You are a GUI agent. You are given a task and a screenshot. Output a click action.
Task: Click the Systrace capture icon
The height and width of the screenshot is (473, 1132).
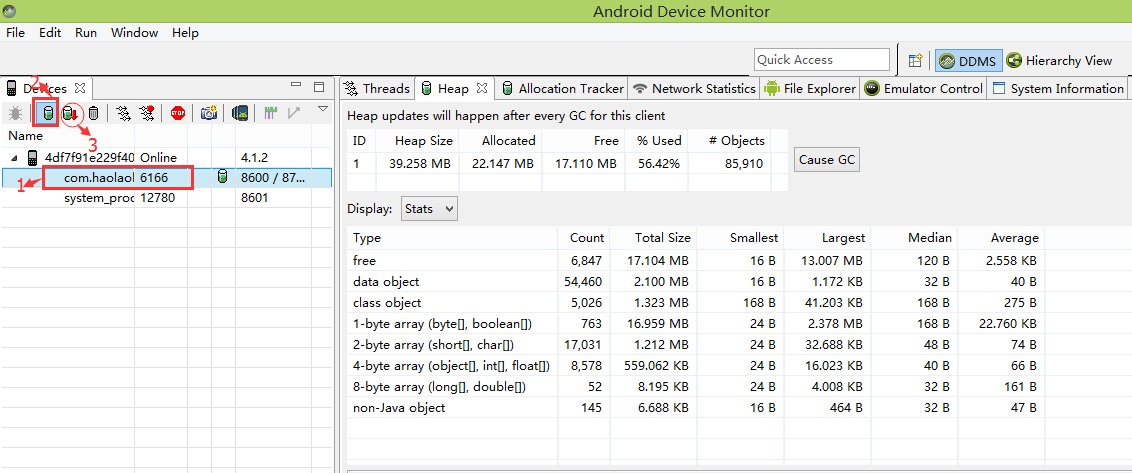point(271,113)
